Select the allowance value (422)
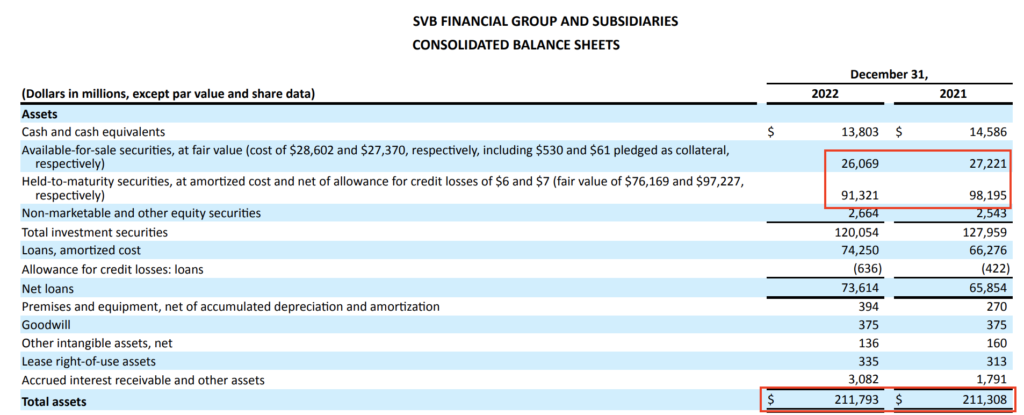 click(x=995, y=269)
